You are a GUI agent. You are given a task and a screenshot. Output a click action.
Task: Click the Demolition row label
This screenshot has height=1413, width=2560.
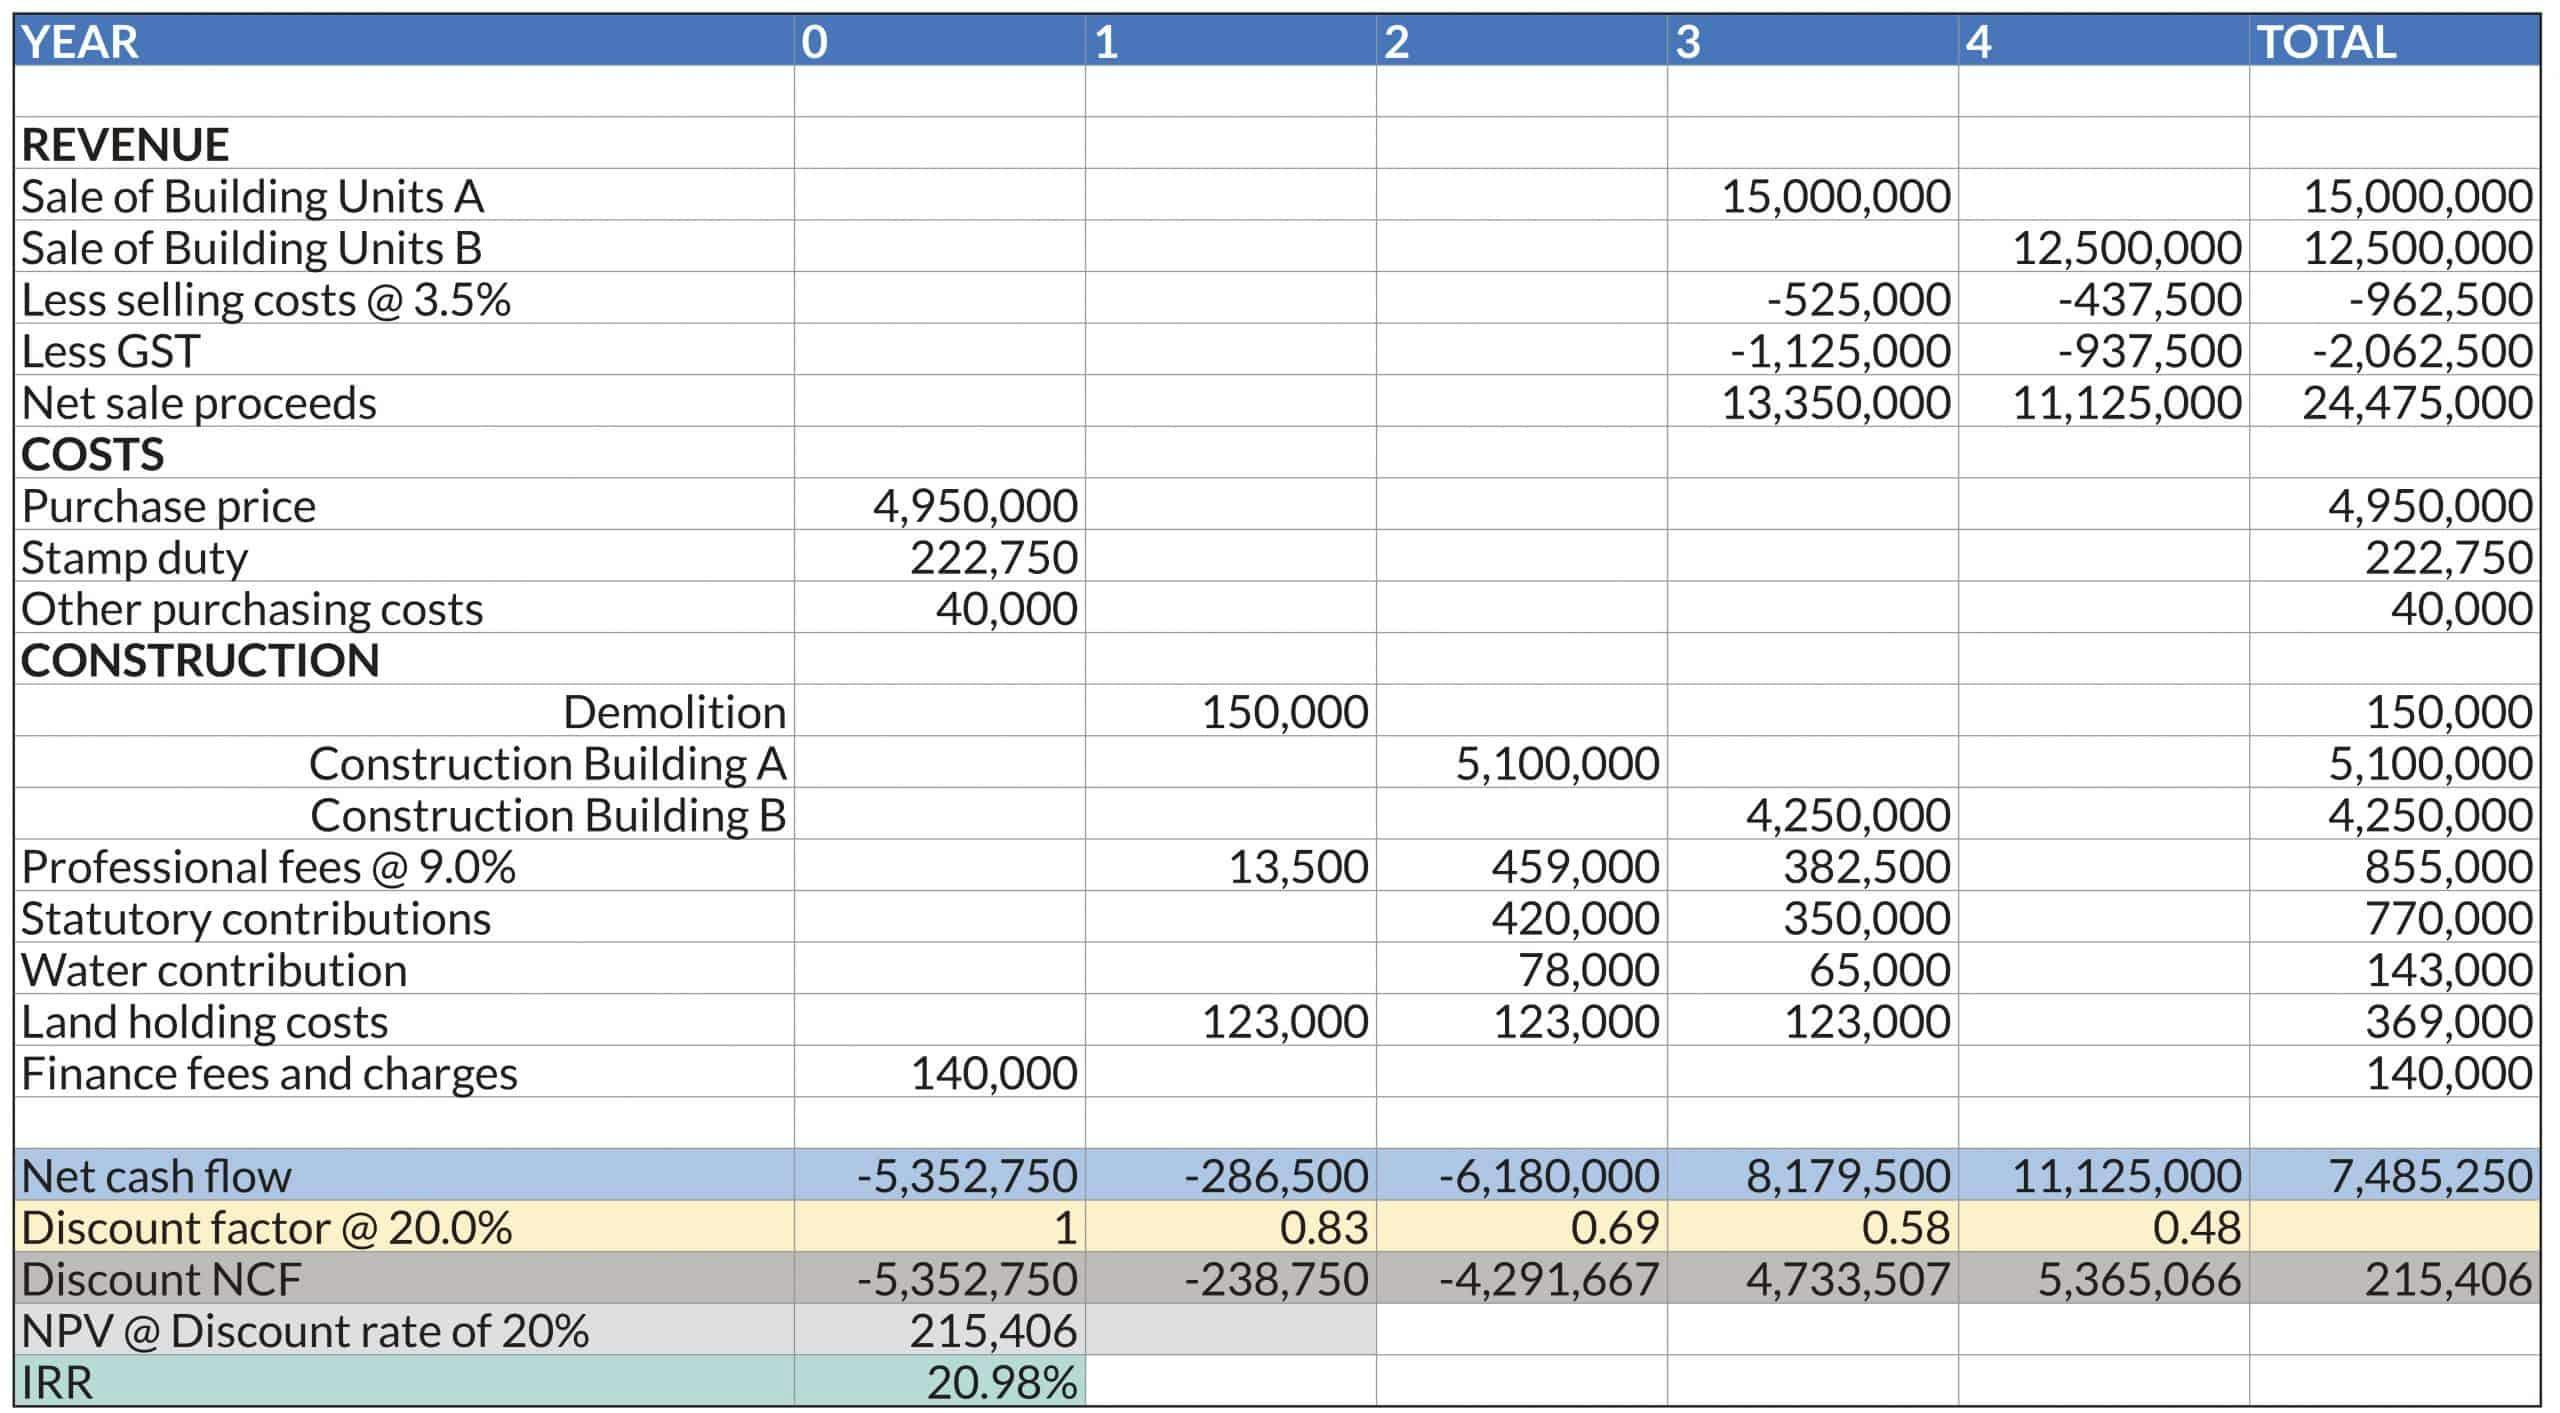point(674,712)
